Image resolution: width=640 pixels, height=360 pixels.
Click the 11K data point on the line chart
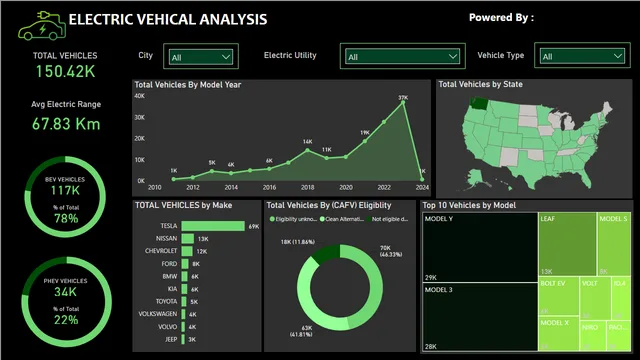[327, 158]
